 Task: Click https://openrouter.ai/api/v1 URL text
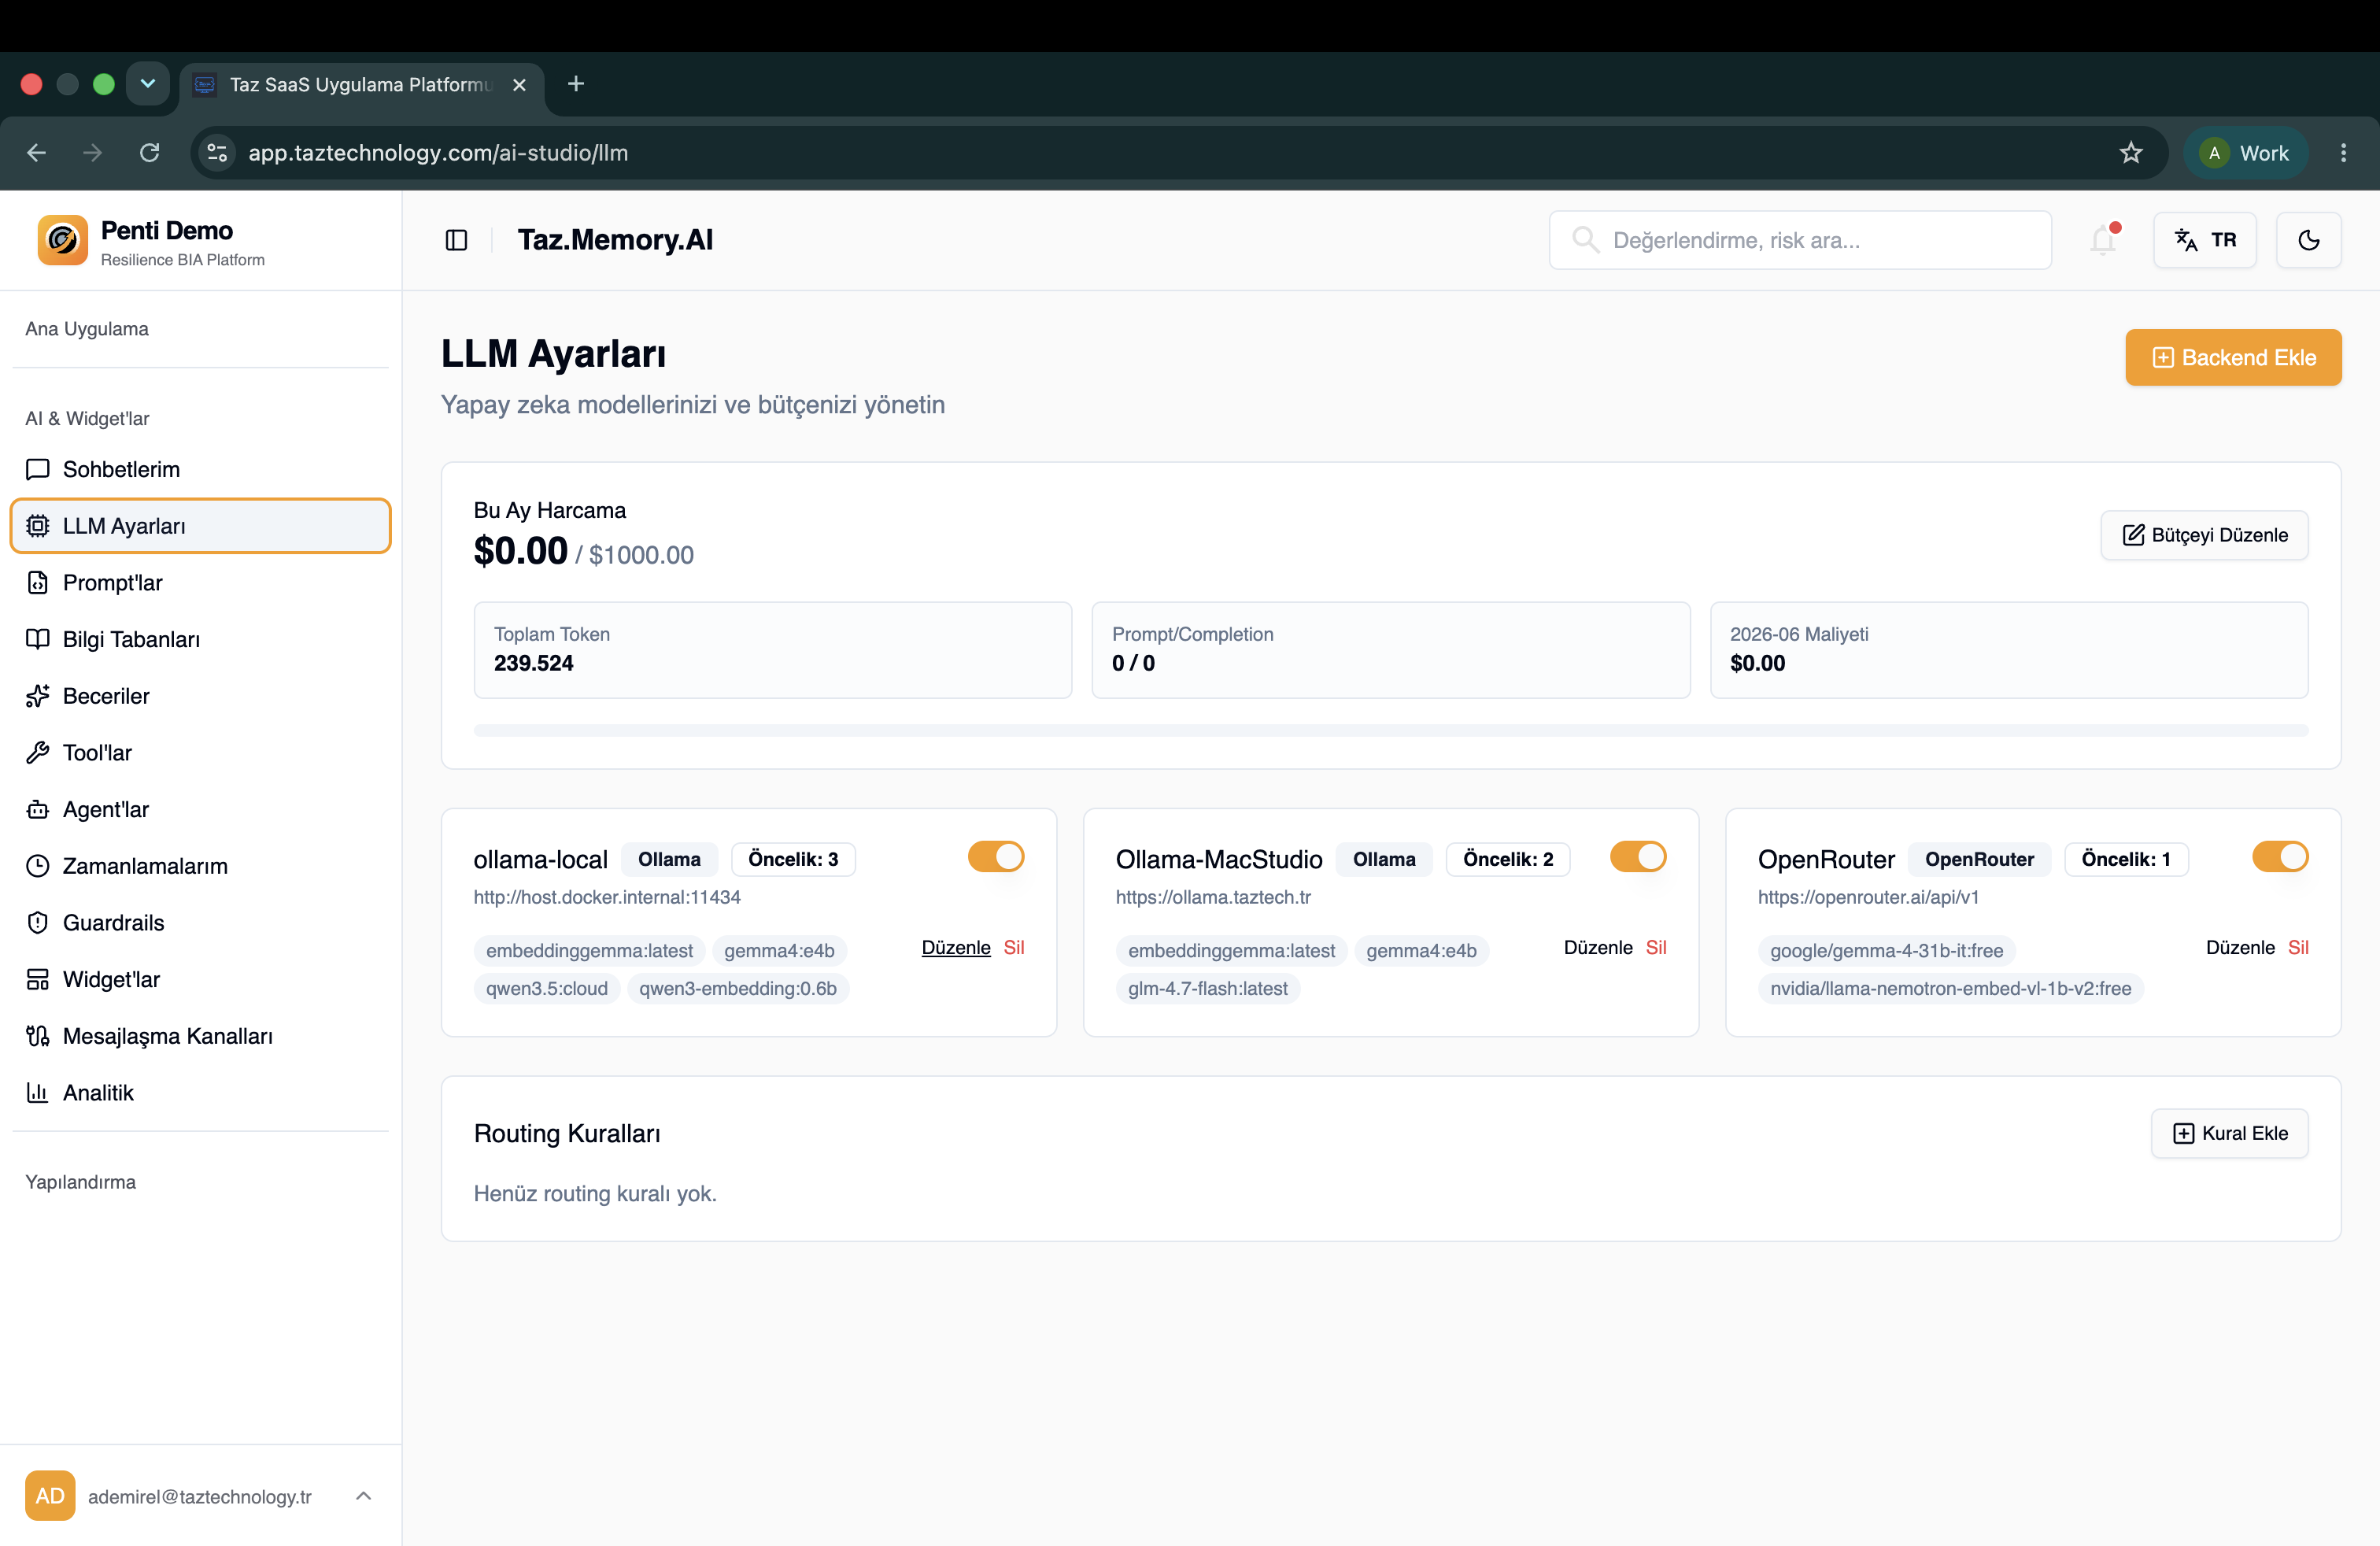pos(1868,898)
